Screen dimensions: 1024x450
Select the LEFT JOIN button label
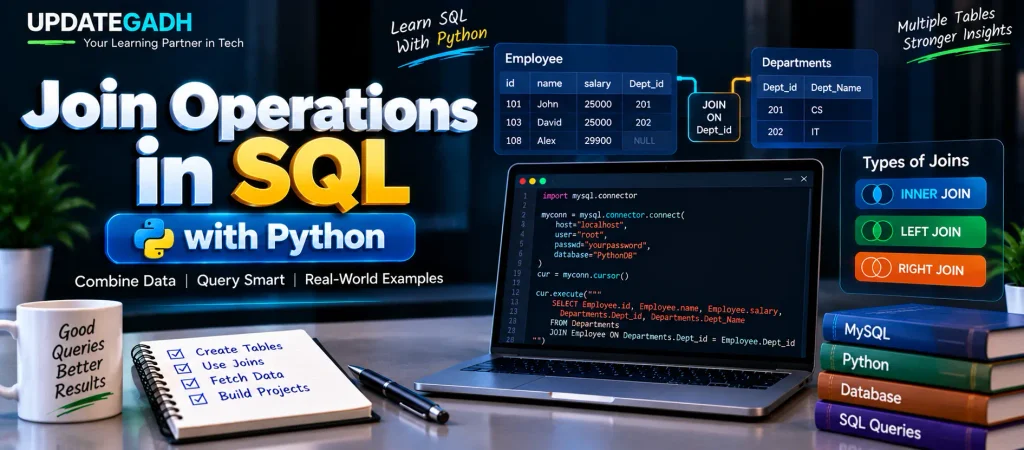point(931,231)
